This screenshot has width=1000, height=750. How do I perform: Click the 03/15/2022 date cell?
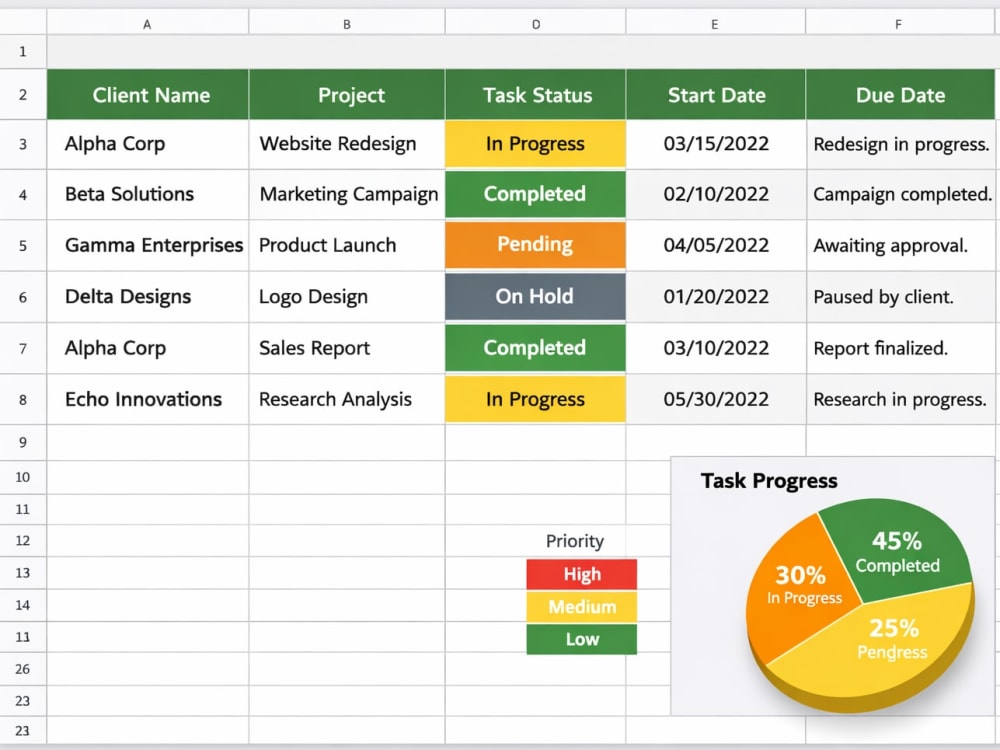[x=716, y=144]
